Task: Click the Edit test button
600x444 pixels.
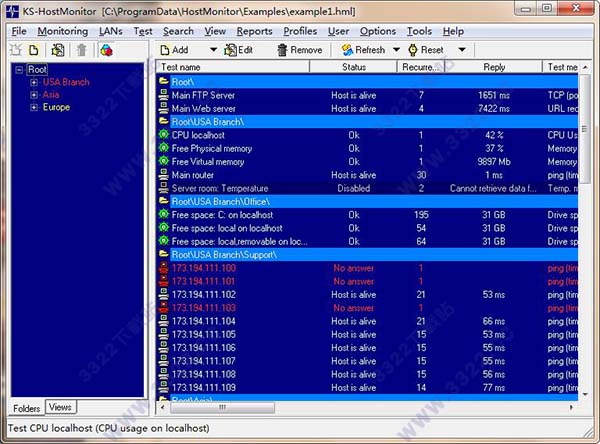Action: tap(238, 50)
